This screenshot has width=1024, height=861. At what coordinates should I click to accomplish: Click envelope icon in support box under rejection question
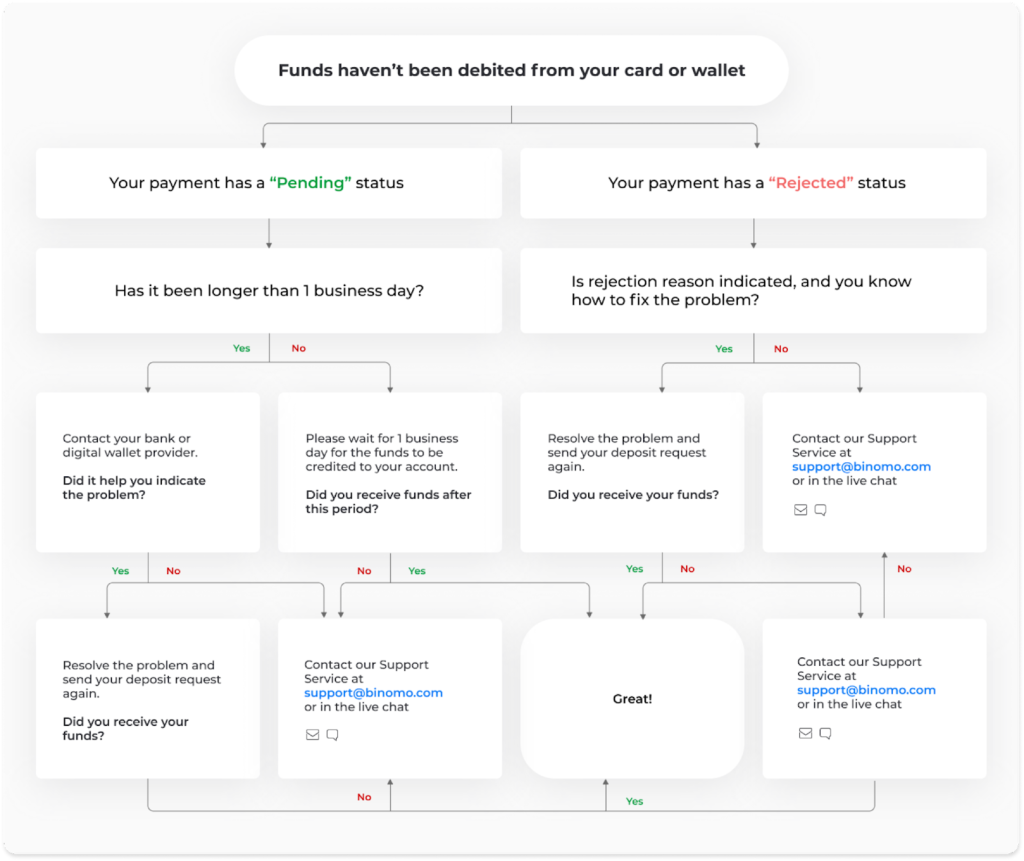coord(800,510)
